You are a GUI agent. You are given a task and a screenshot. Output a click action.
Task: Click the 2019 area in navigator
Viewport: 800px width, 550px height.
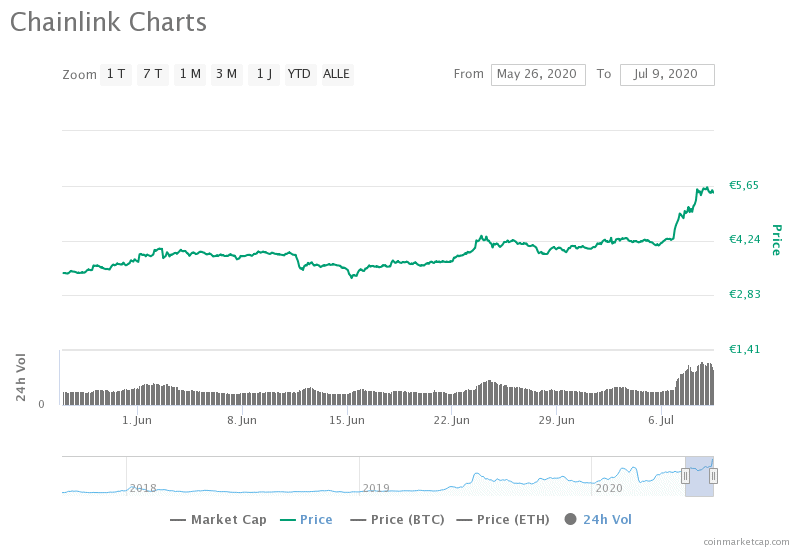[376, 487]
